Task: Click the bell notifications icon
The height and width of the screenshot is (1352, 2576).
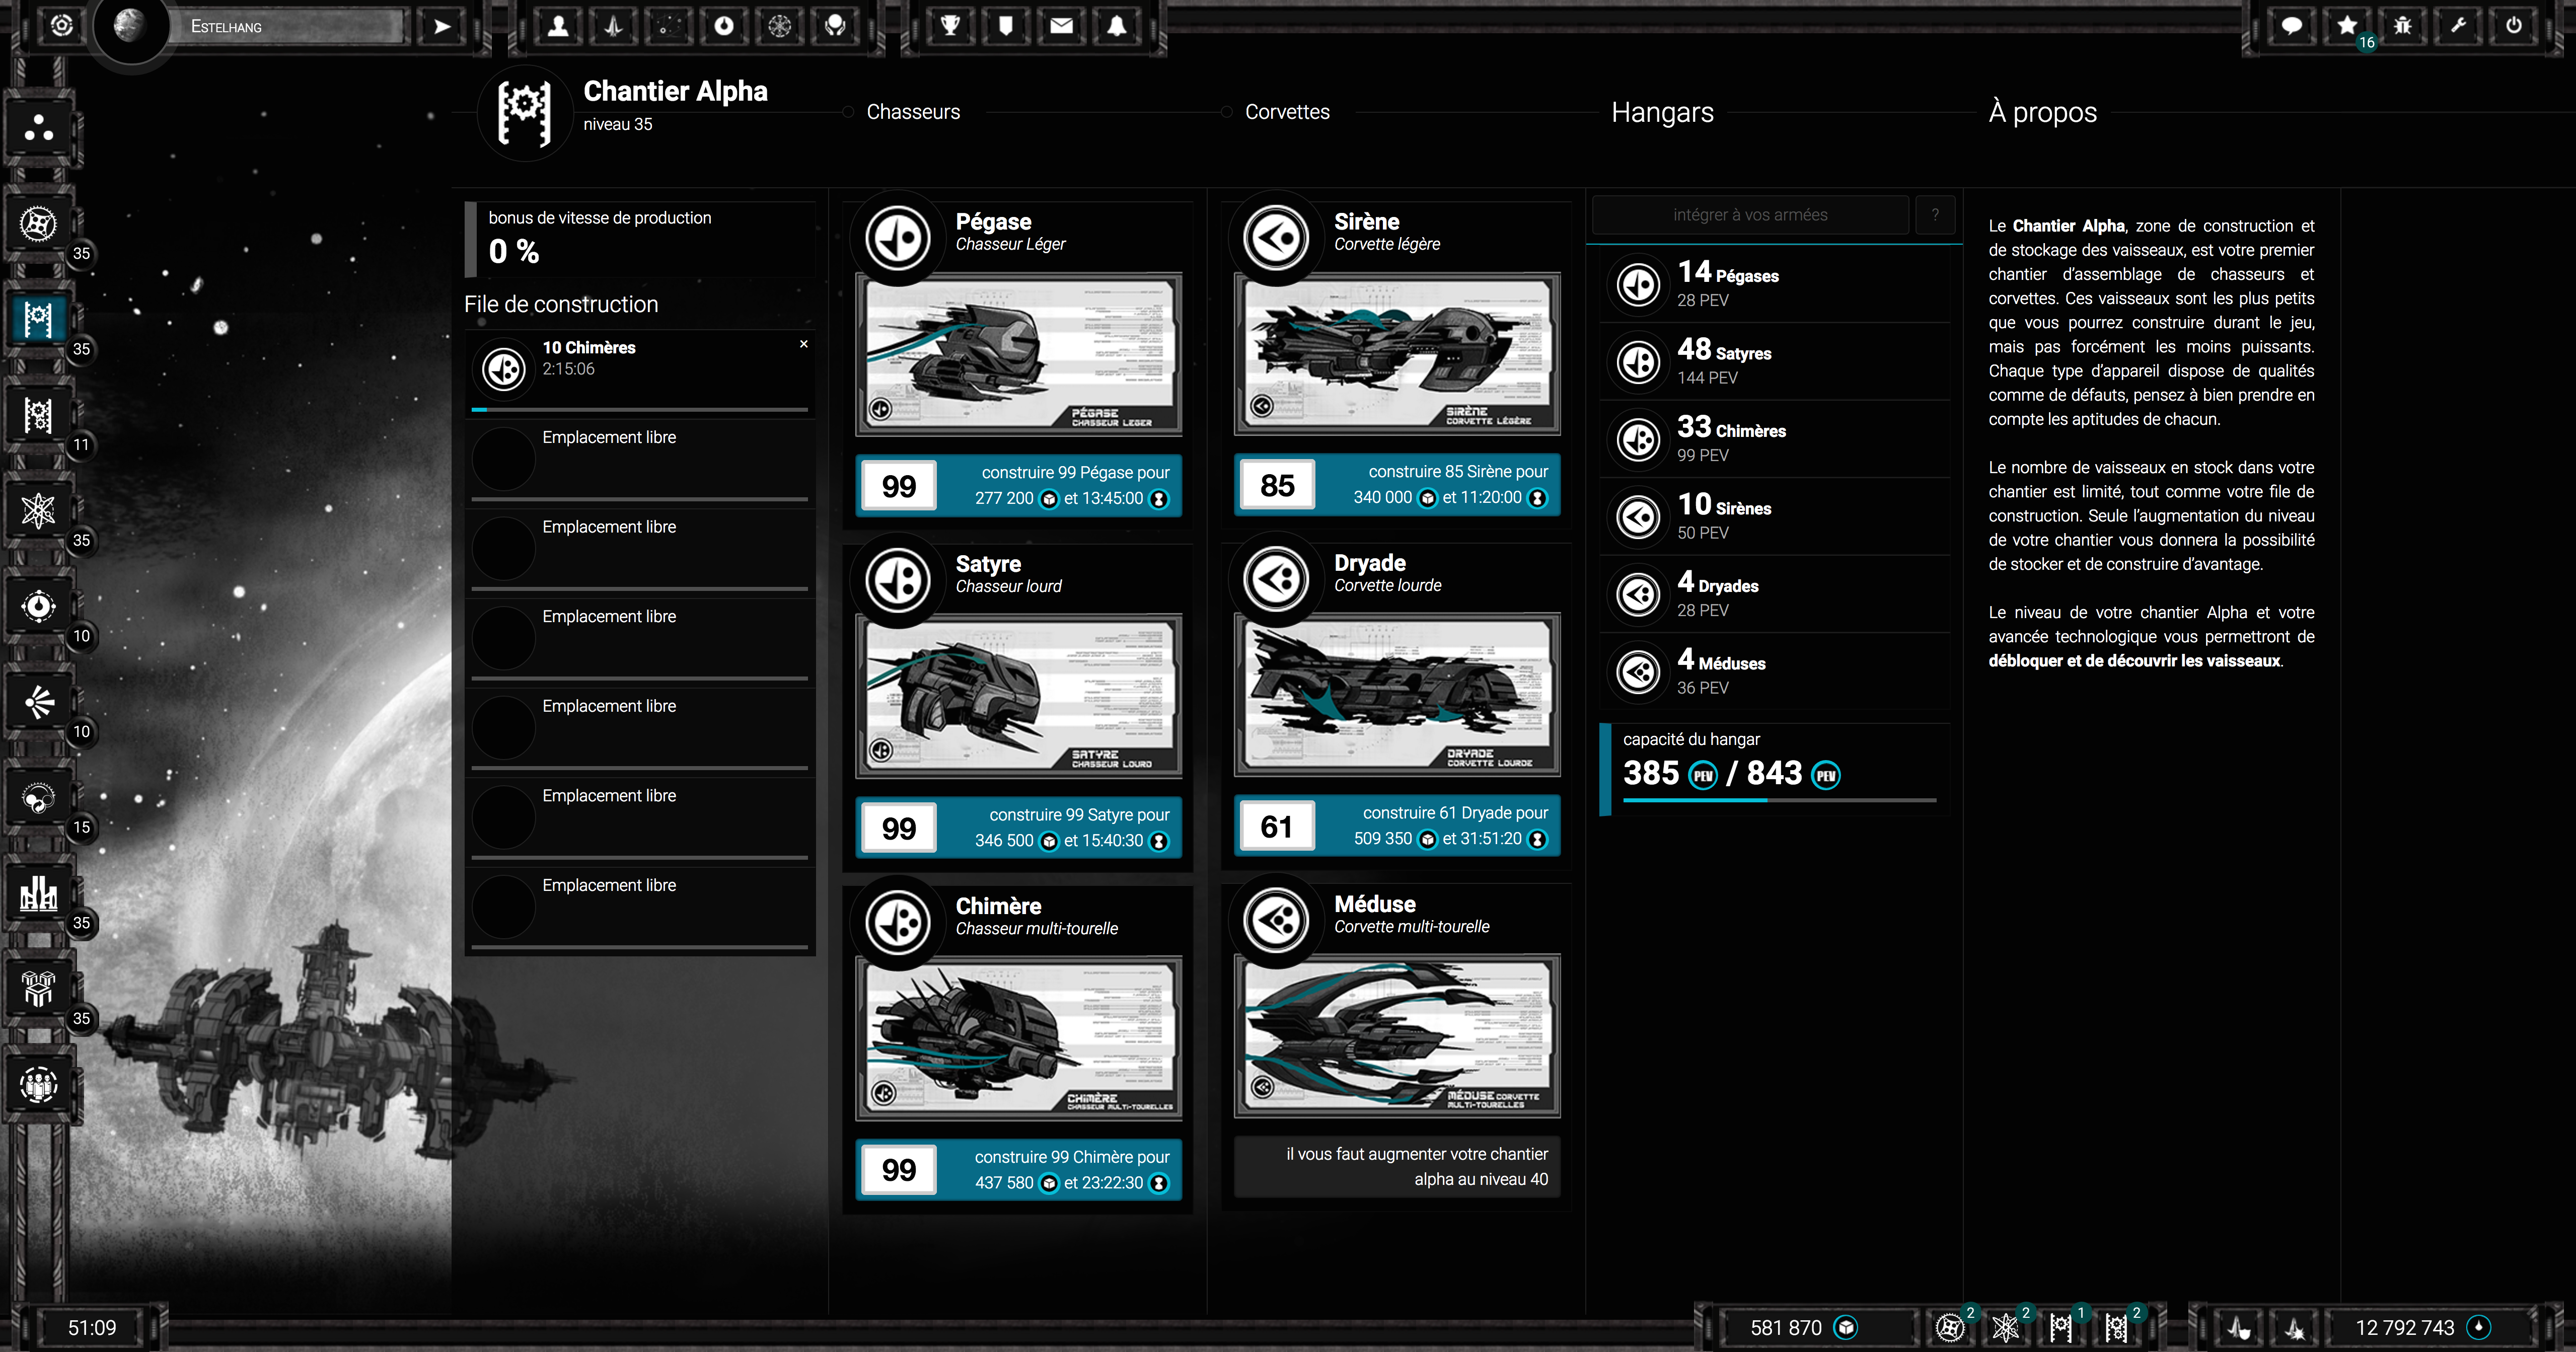Action: pyautogui.click(x=1116, y=26)
